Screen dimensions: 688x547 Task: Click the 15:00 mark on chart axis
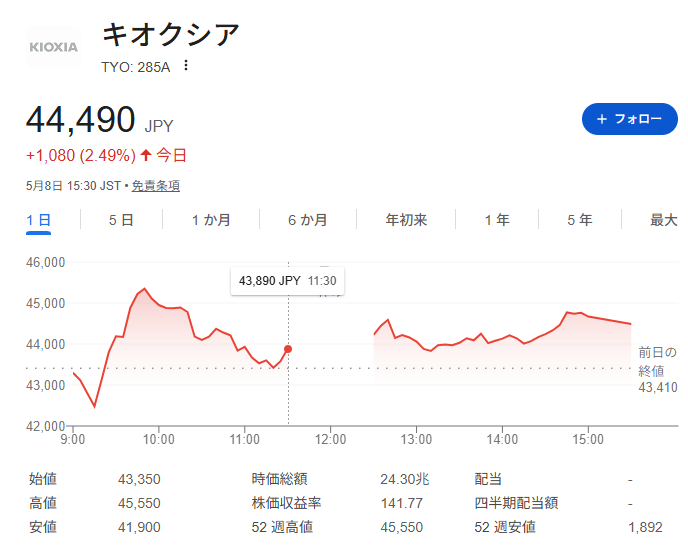(x=588, y=439)
